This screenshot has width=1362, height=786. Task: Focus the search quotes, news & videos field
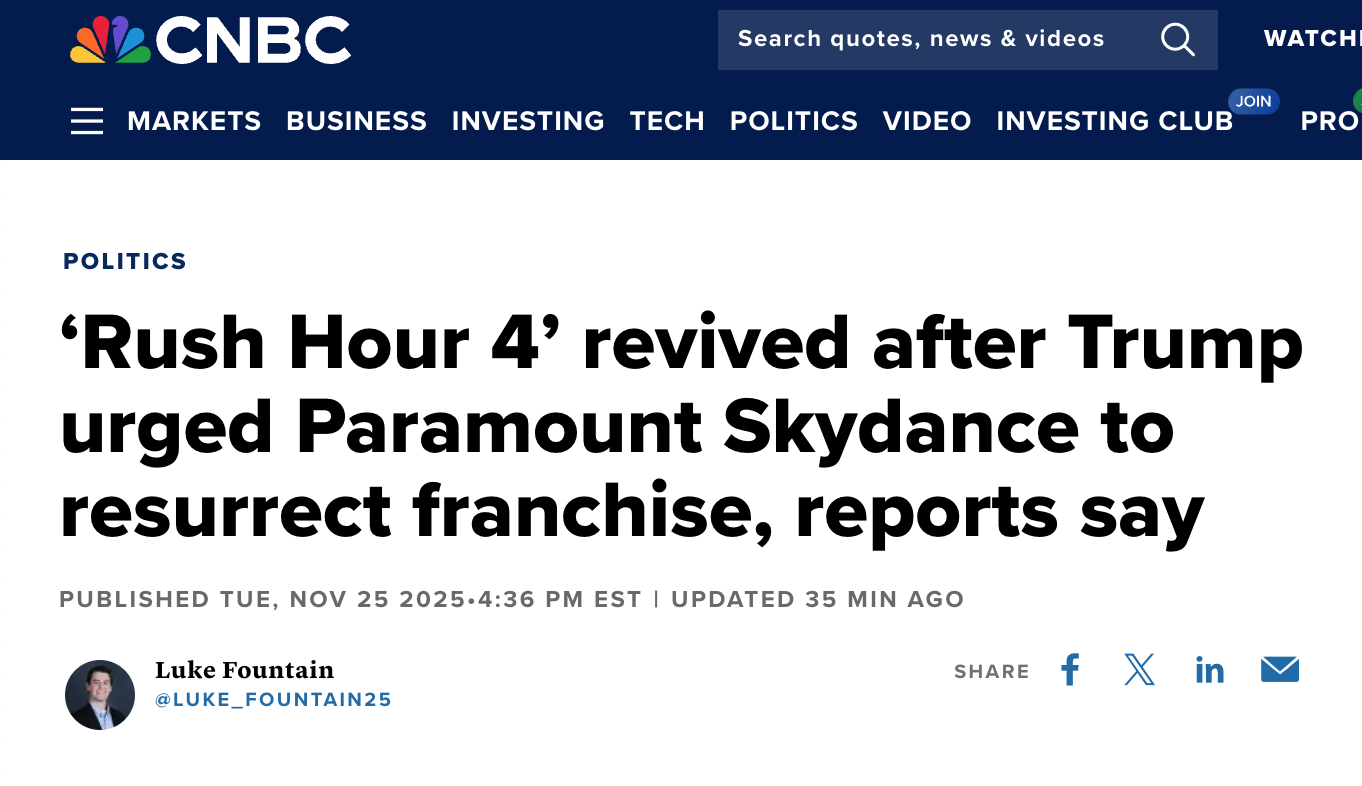[920, 40]
